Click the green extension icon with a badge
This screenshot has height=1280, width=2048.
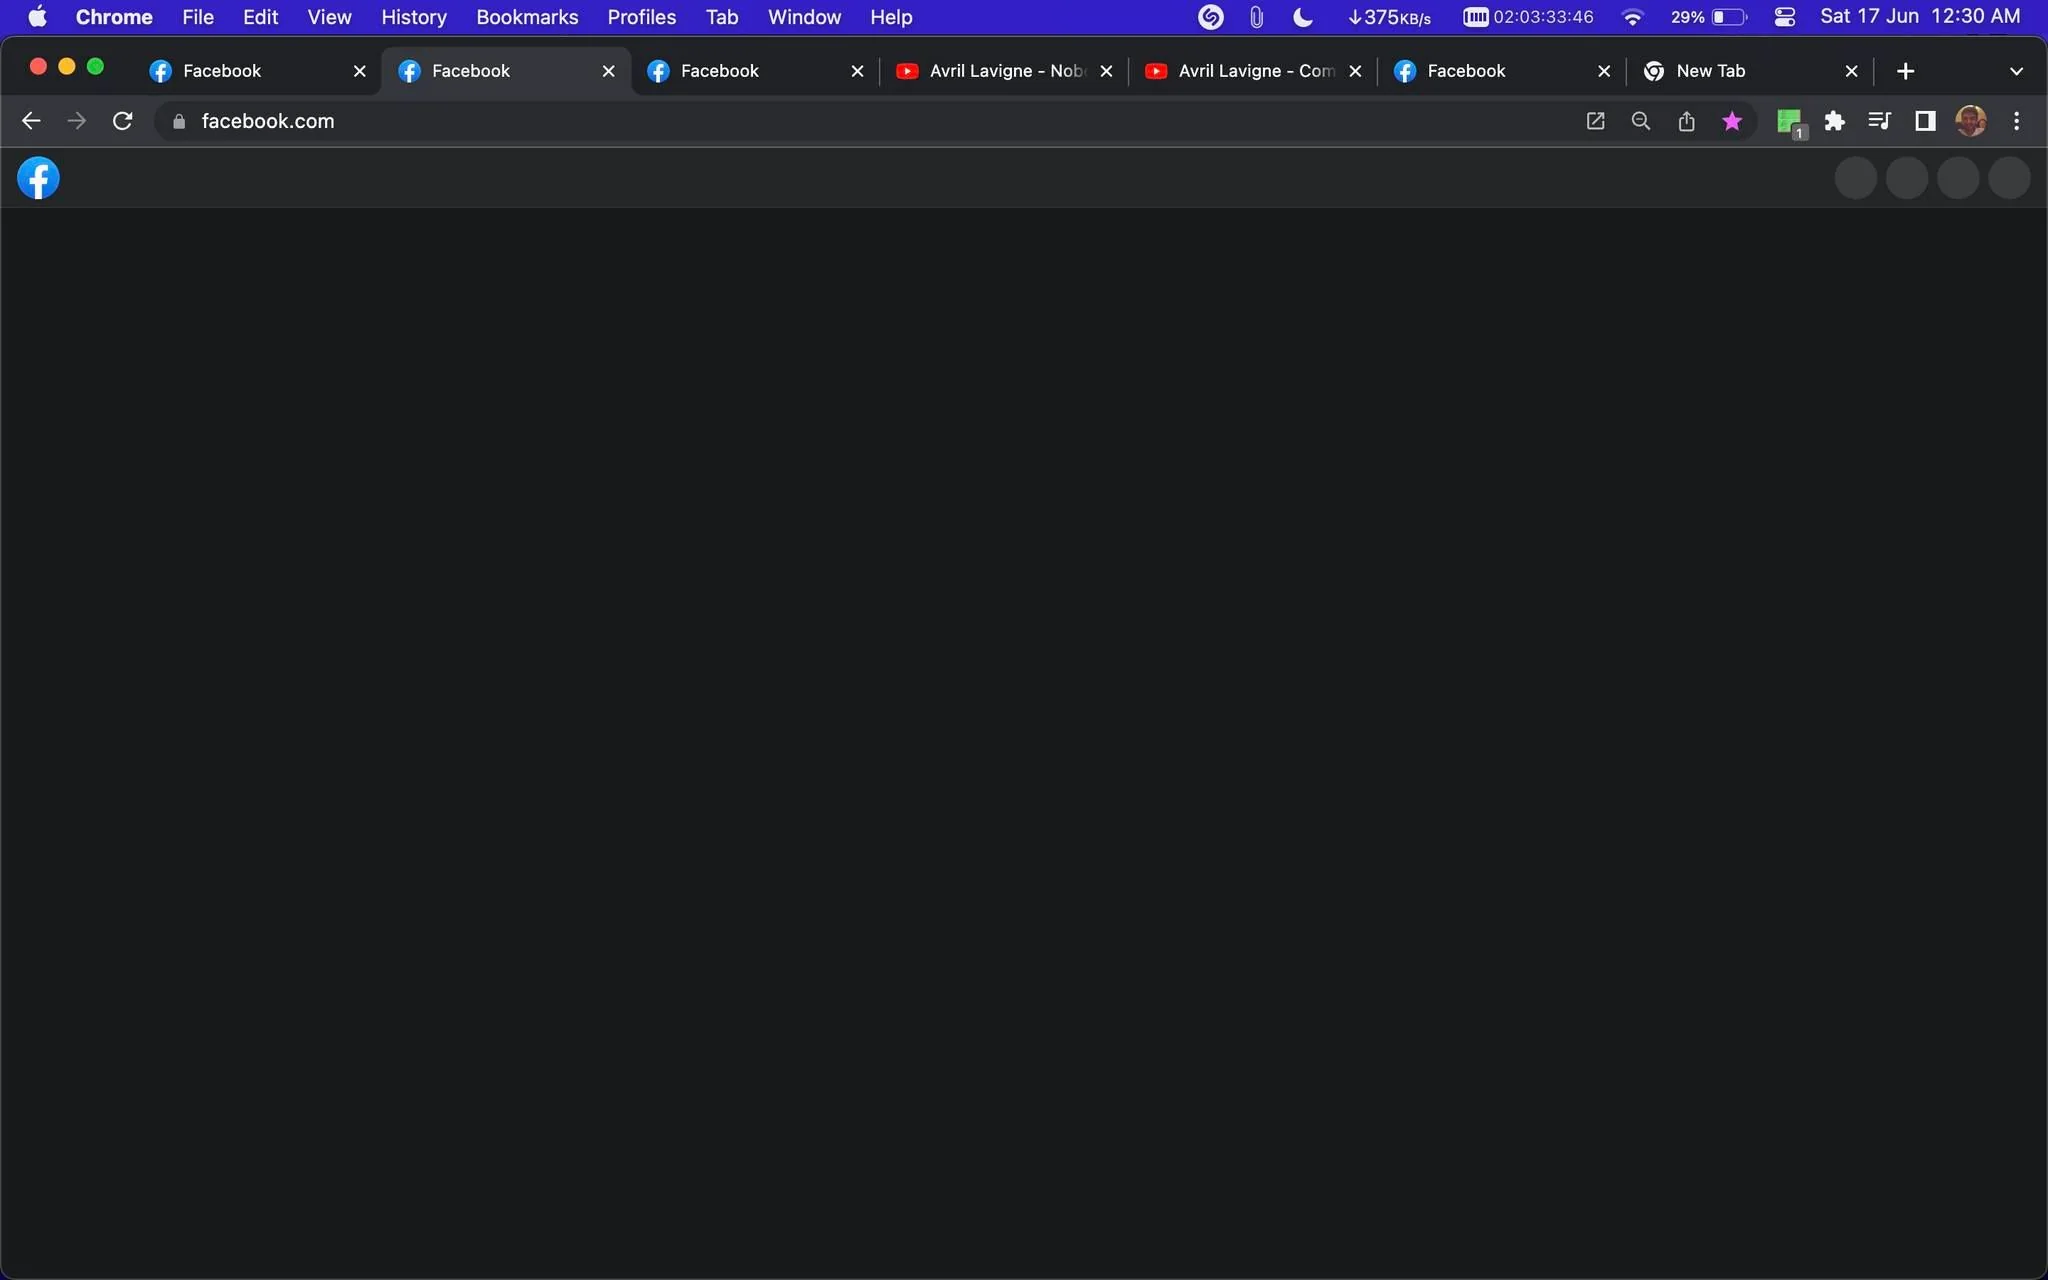(x=1790, y=123)
